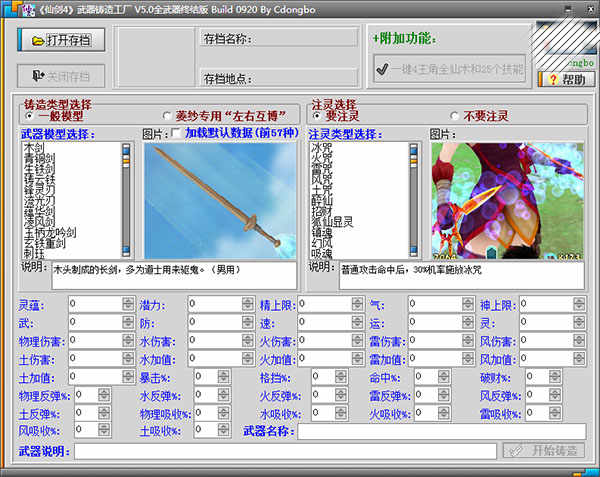Decrease the 神上限 value with down arrow
Viewport: 600px width, 477px height.
click(579, 307)
